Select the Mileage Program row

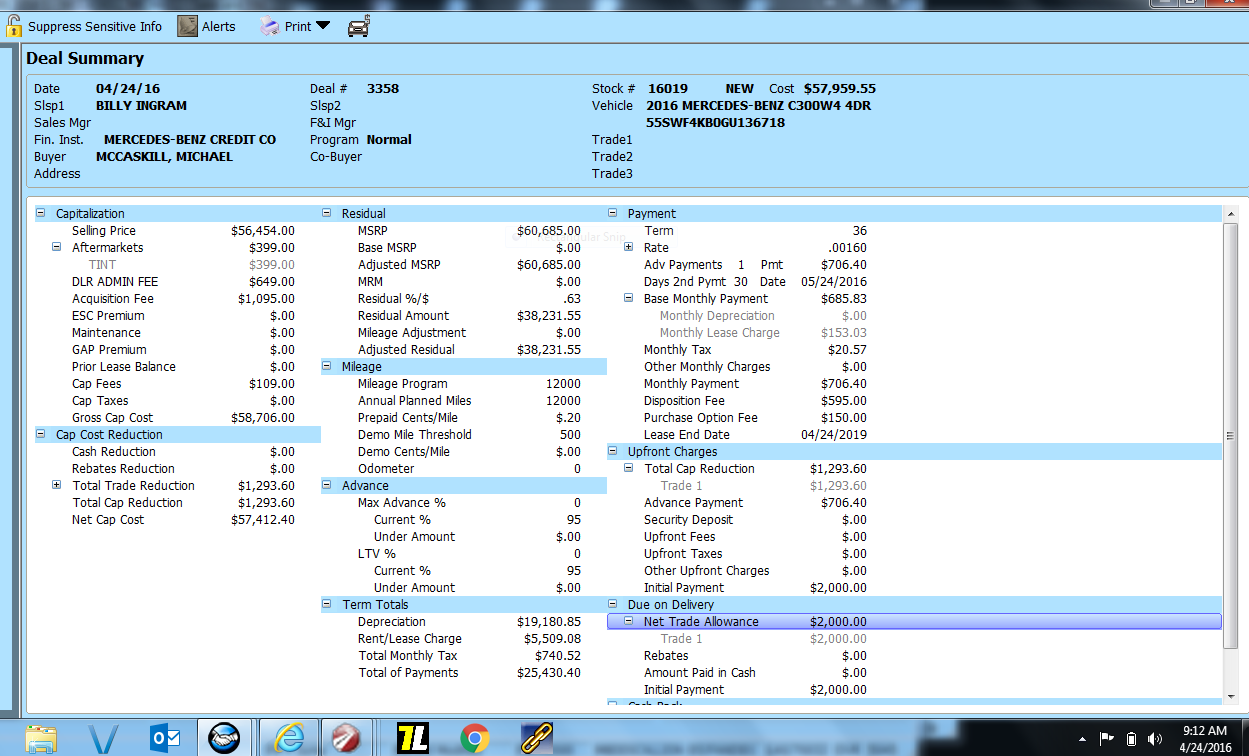464,383
